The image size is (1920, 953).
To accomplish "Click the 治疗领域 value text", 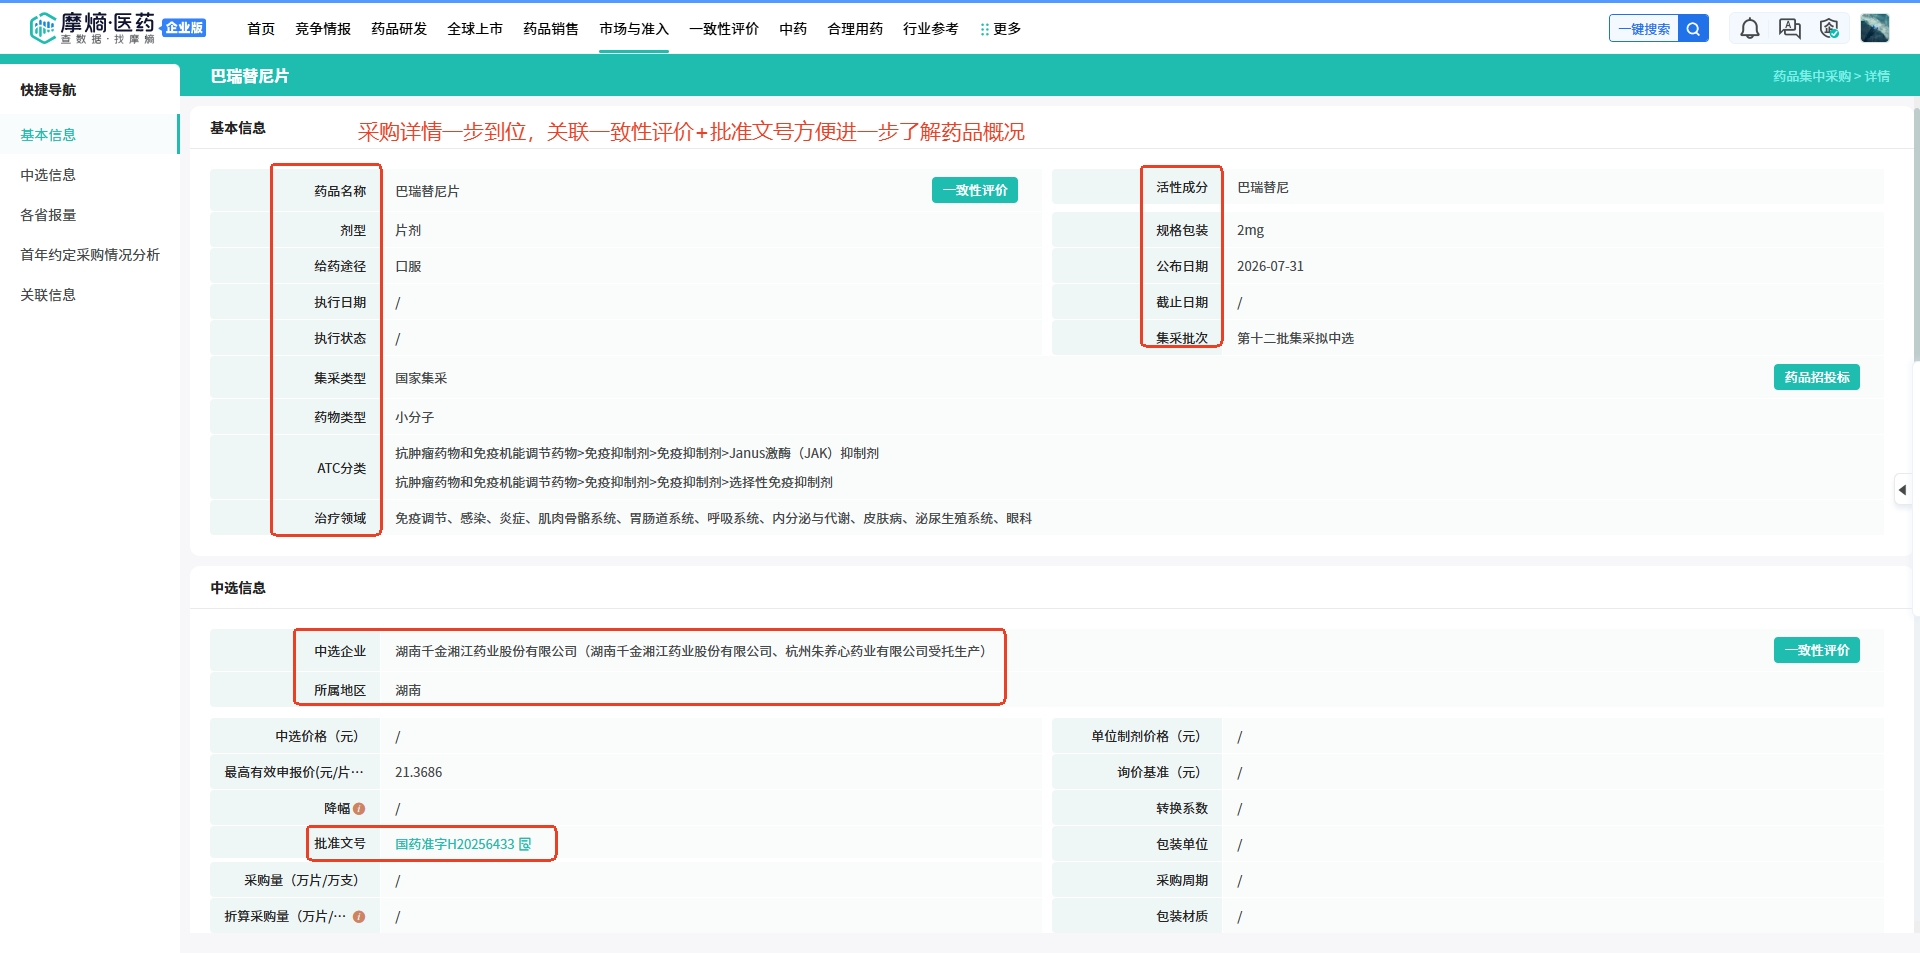I will click(713, 518).
